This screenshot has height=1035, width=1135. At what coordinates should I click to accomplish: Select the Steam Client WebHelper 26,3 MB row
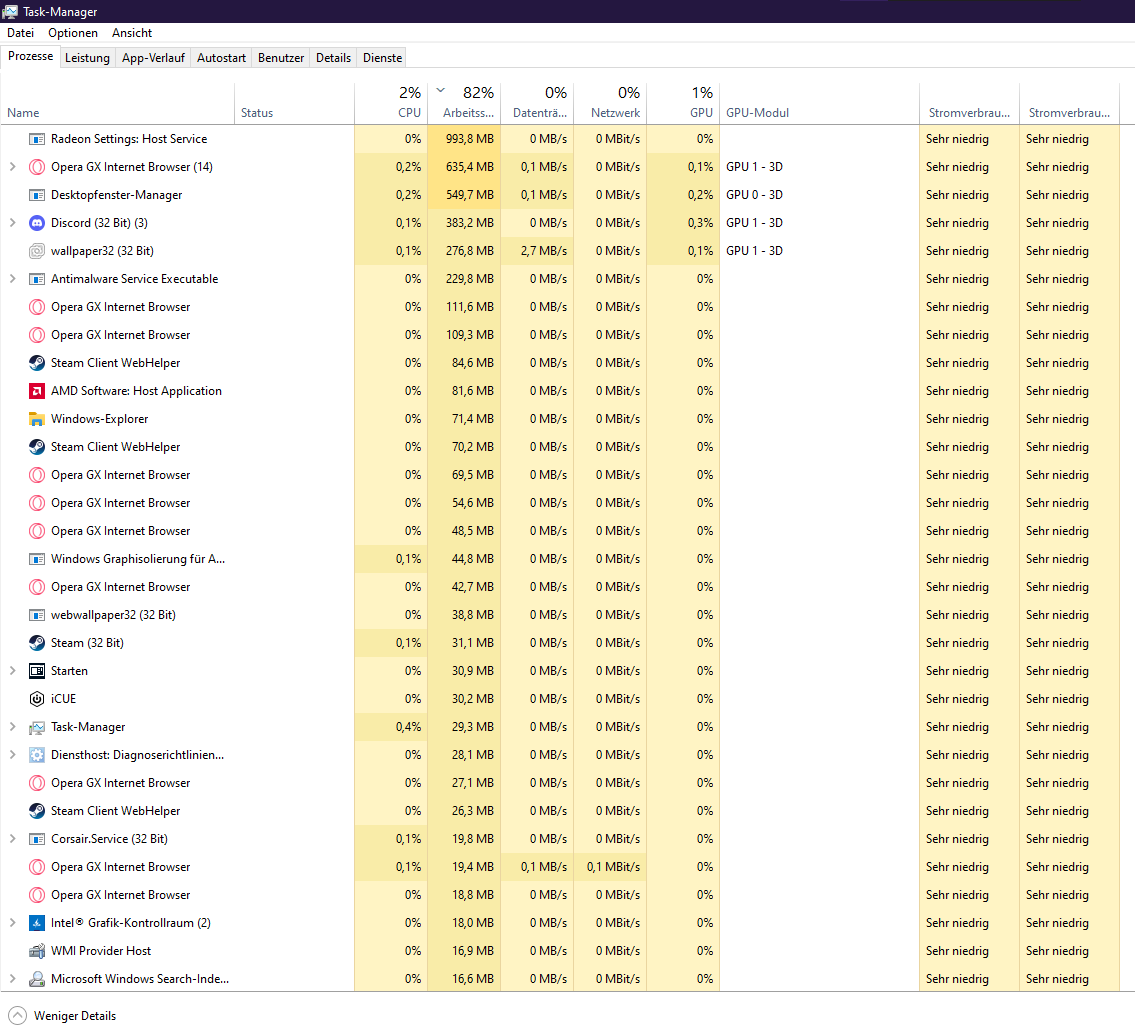point(560,811)
